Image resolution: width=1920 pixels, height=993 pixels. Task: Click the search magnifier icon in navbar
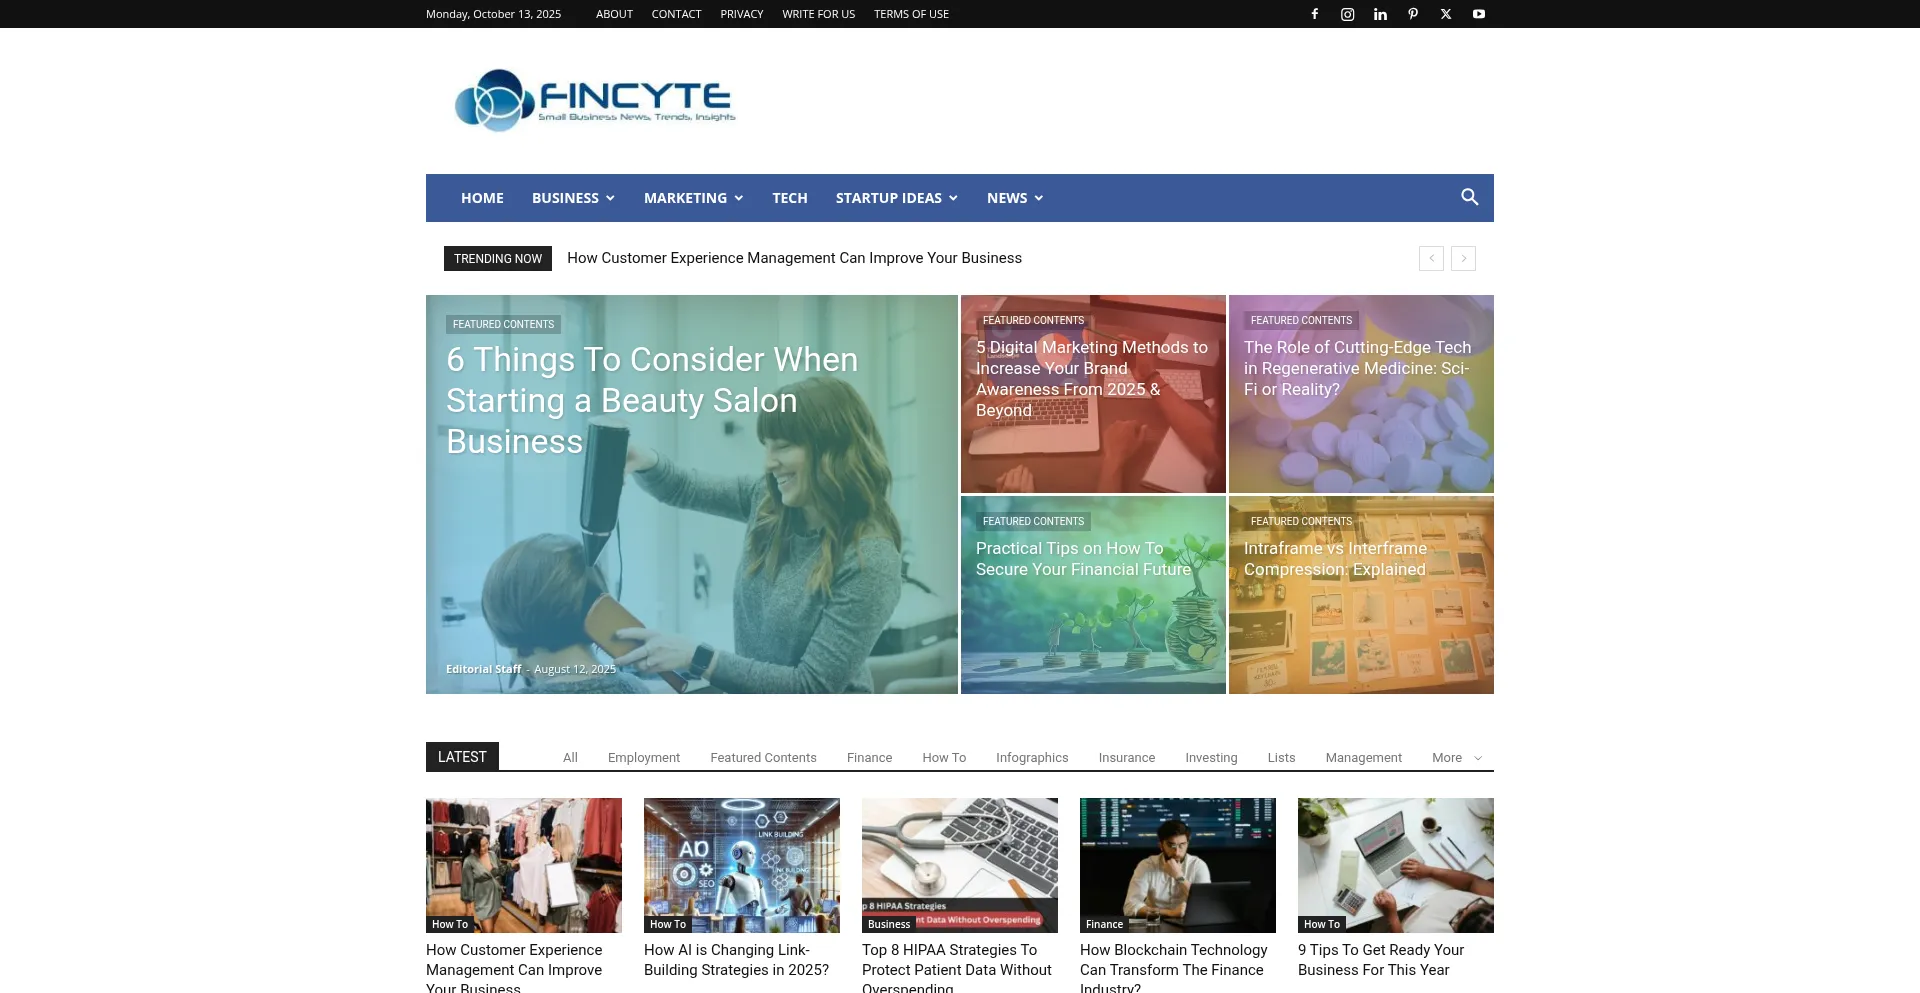1469,197
